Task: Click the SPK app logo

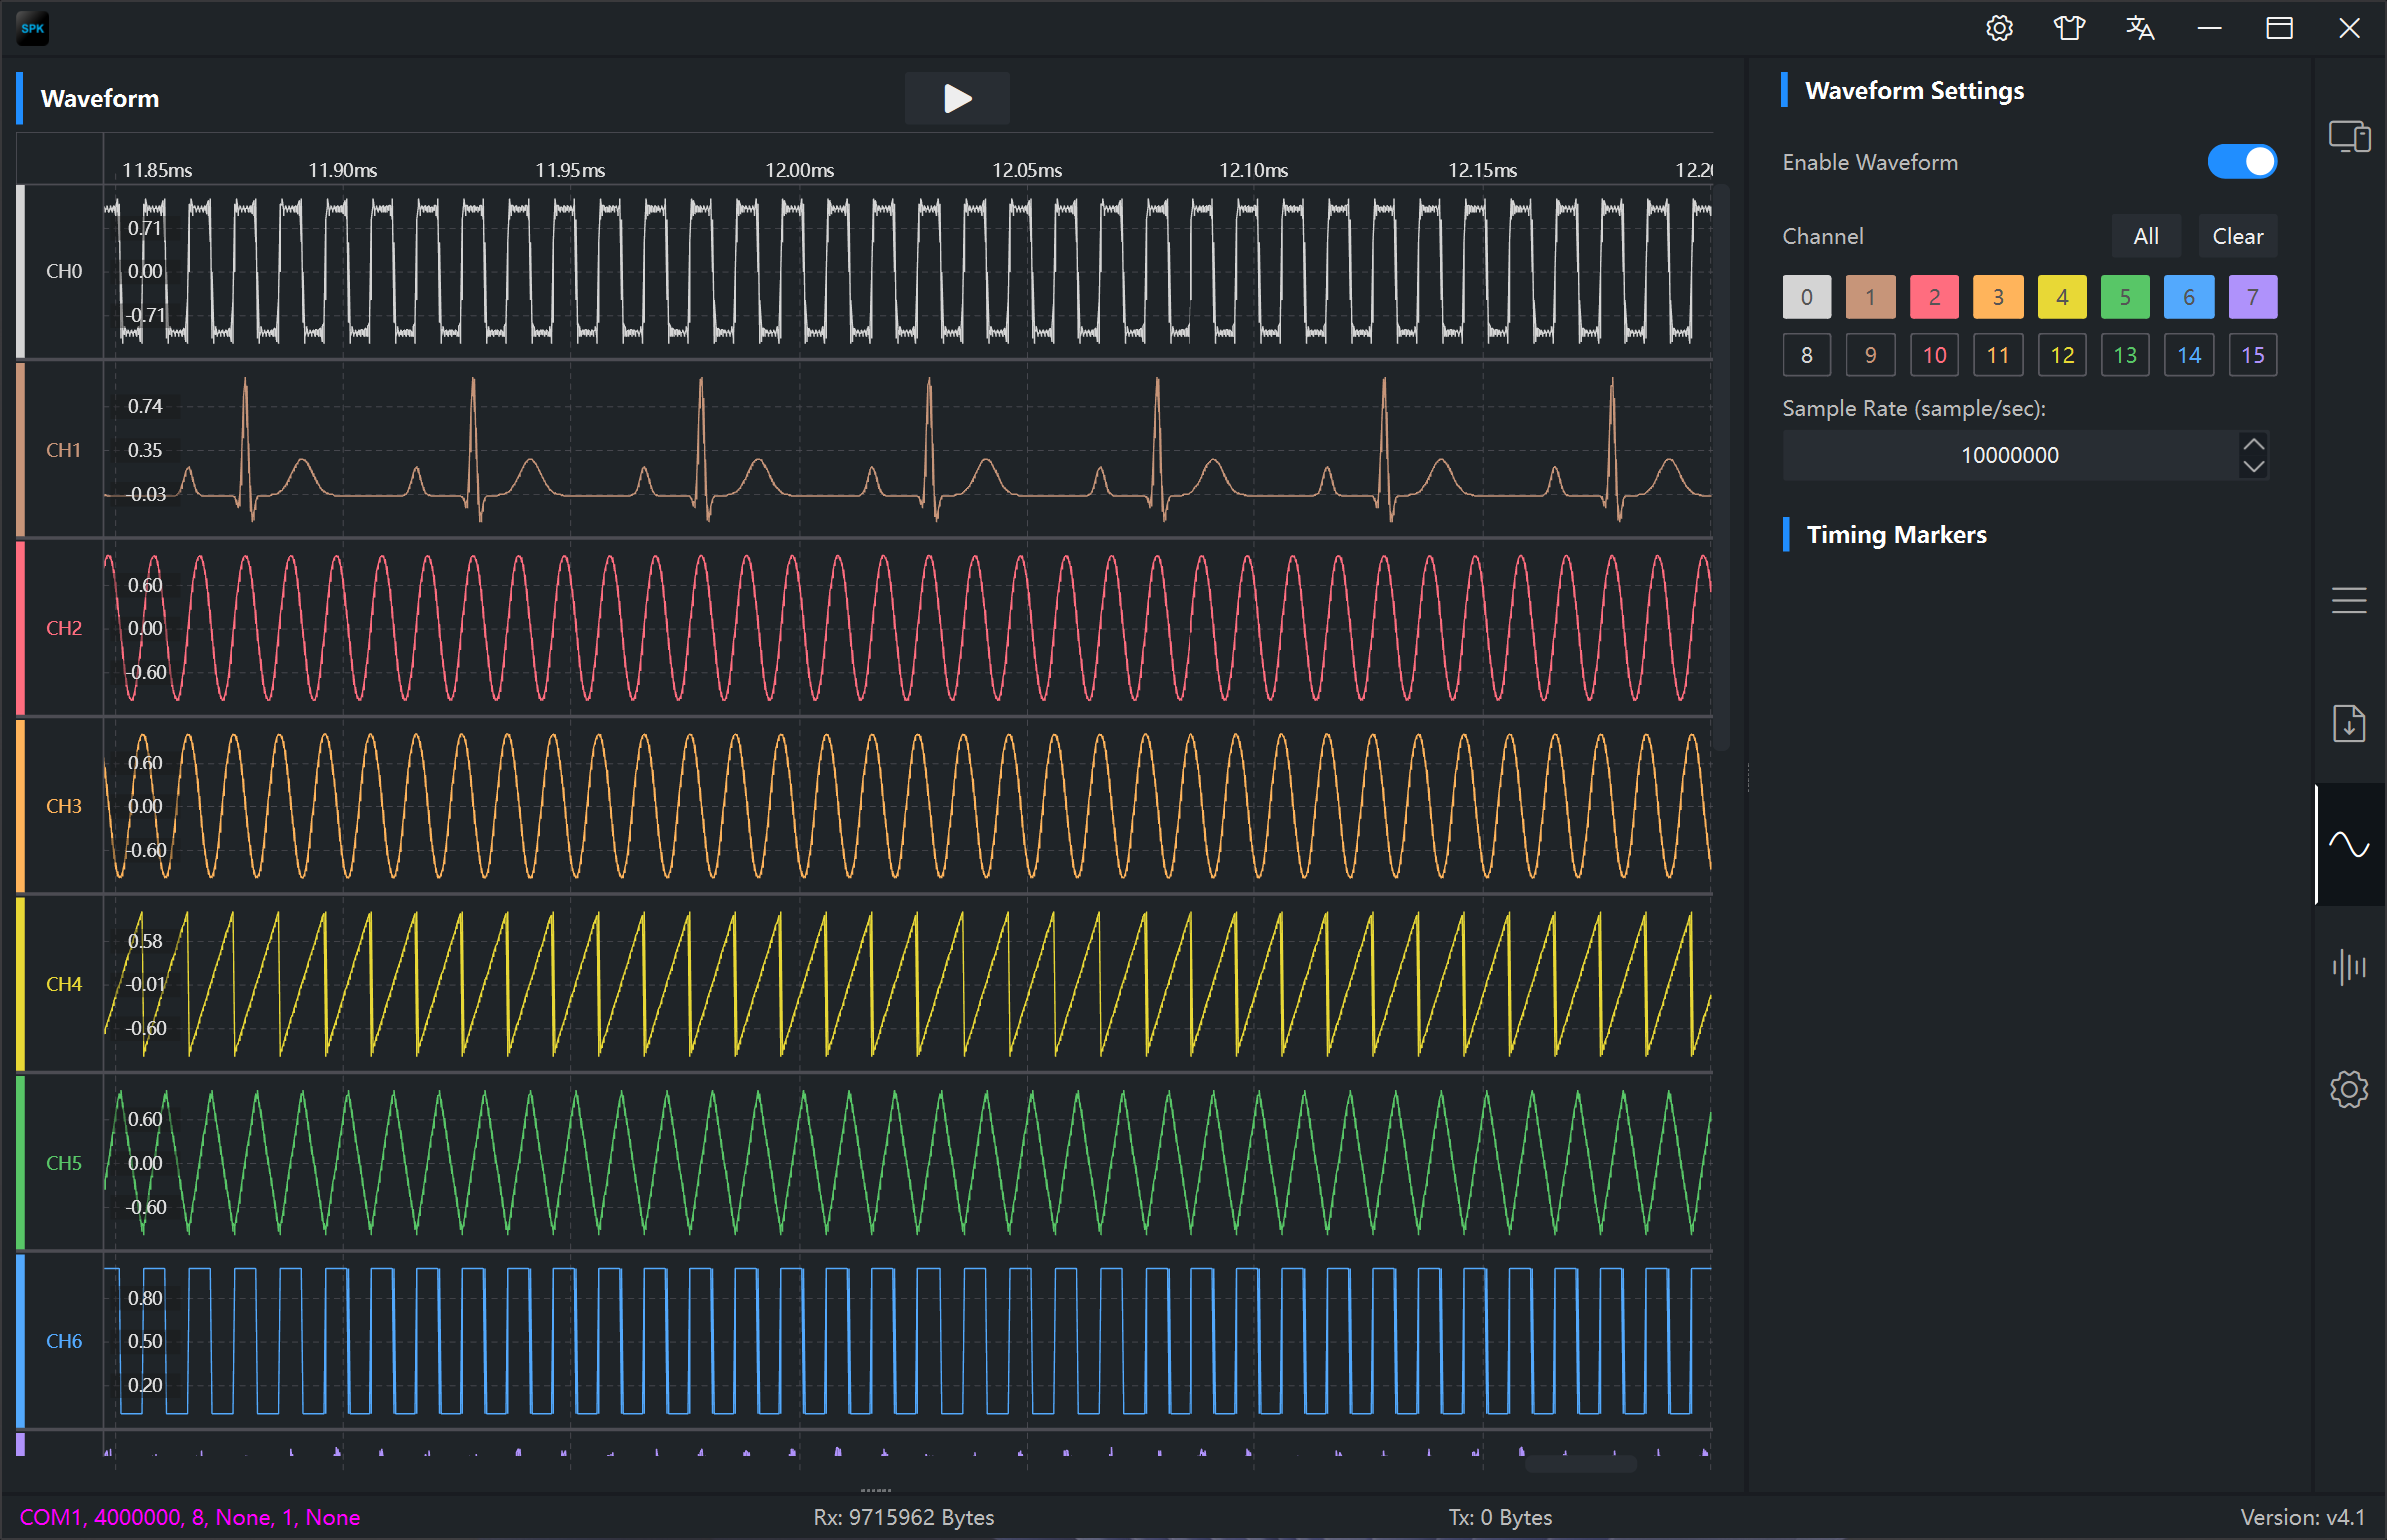Action: [x=33, y=28]
